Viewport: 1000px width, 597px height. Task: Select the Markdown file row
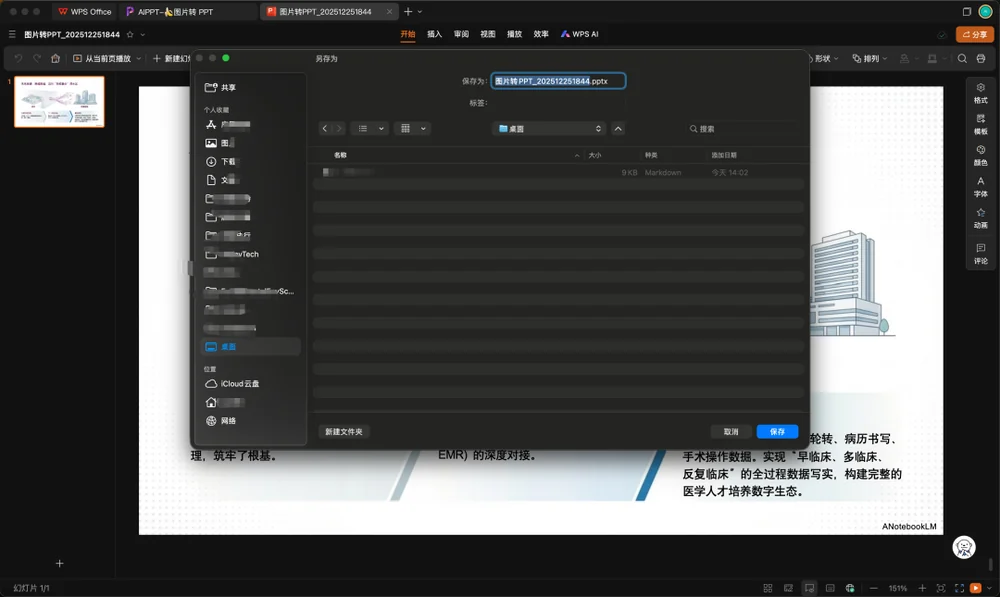pyautogui.click(x=558, y=172)
